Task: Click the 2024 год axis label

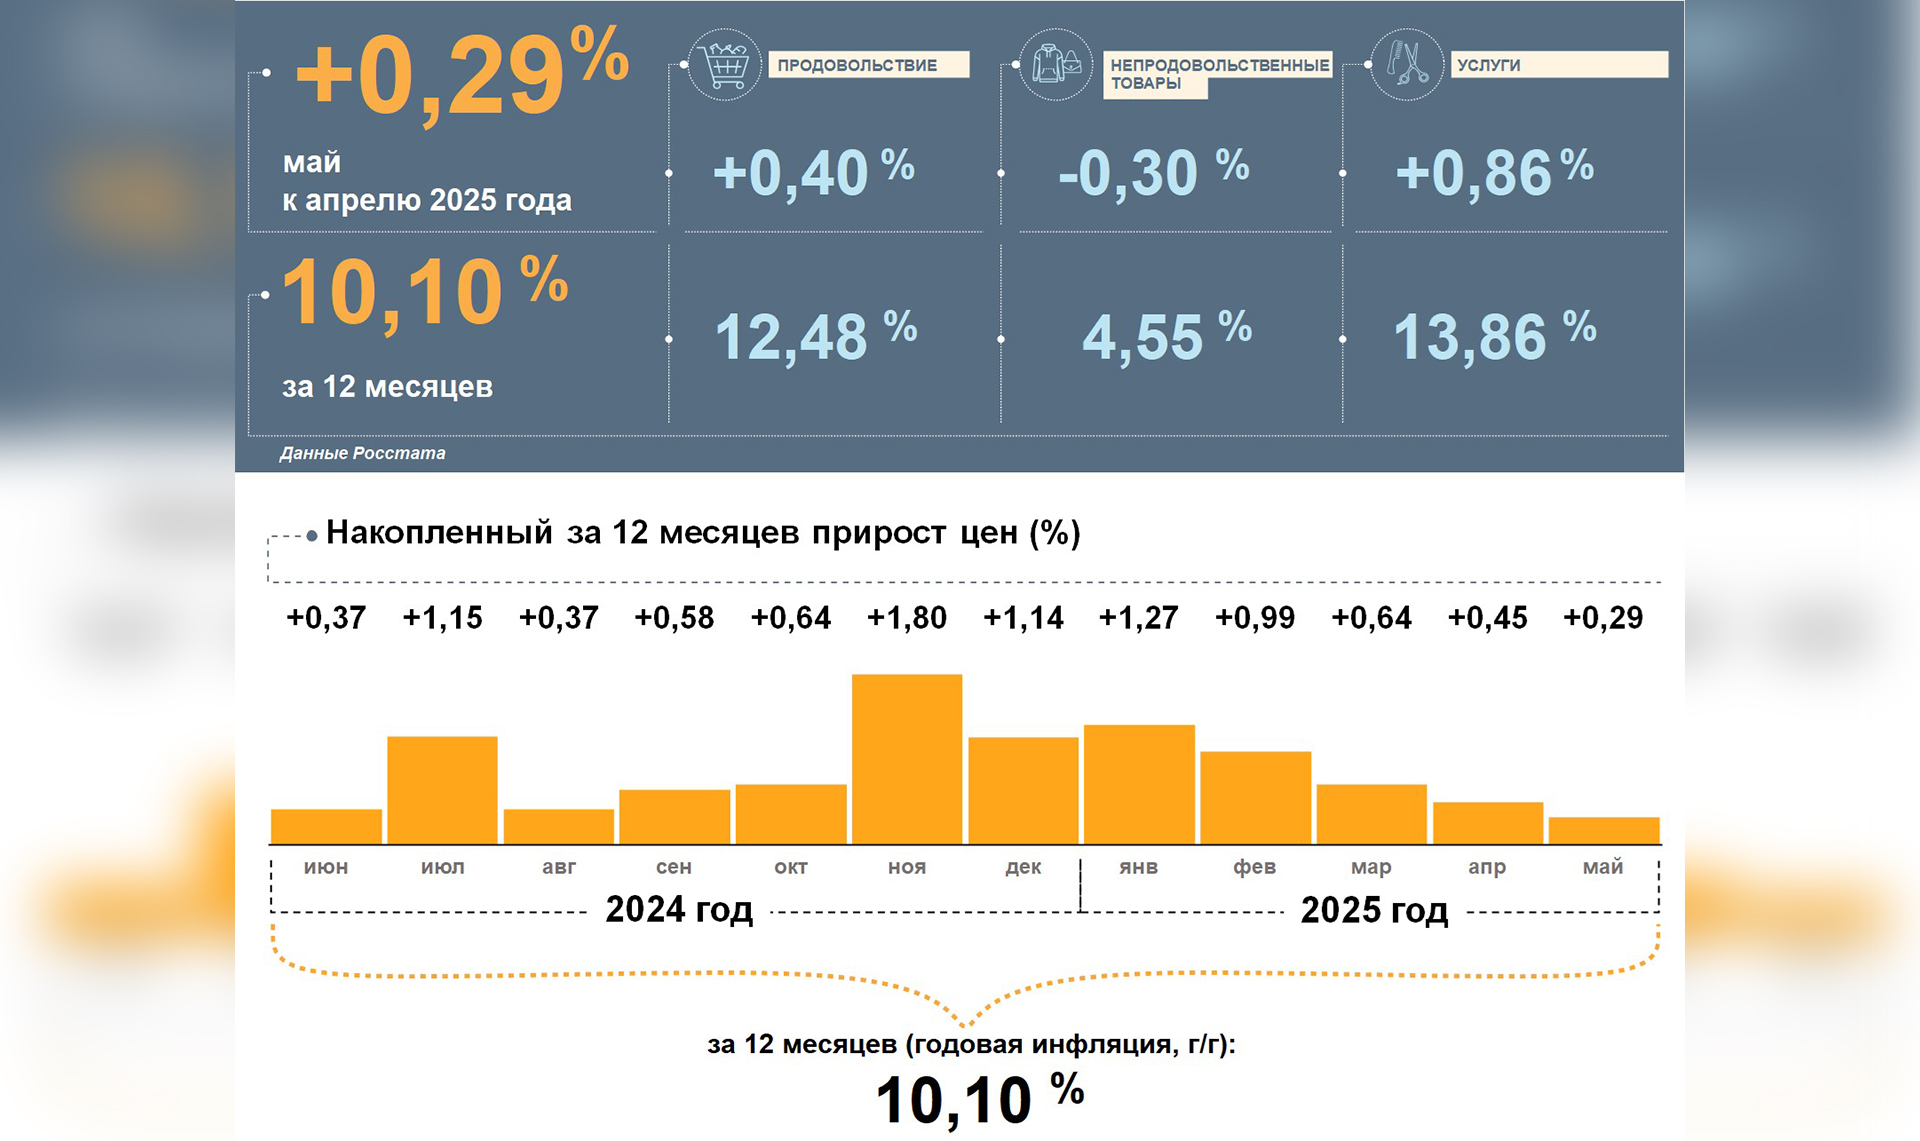Action: pos(679,910)
